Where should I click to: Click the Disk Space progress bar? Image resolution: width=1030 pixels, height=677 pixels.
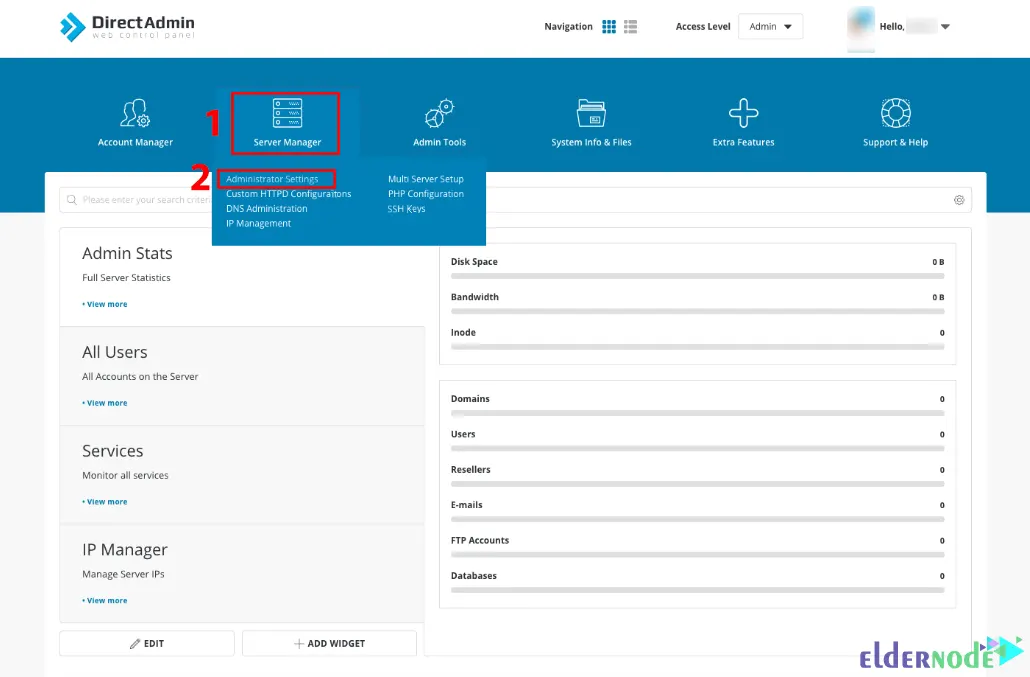[x=697, y=276]
